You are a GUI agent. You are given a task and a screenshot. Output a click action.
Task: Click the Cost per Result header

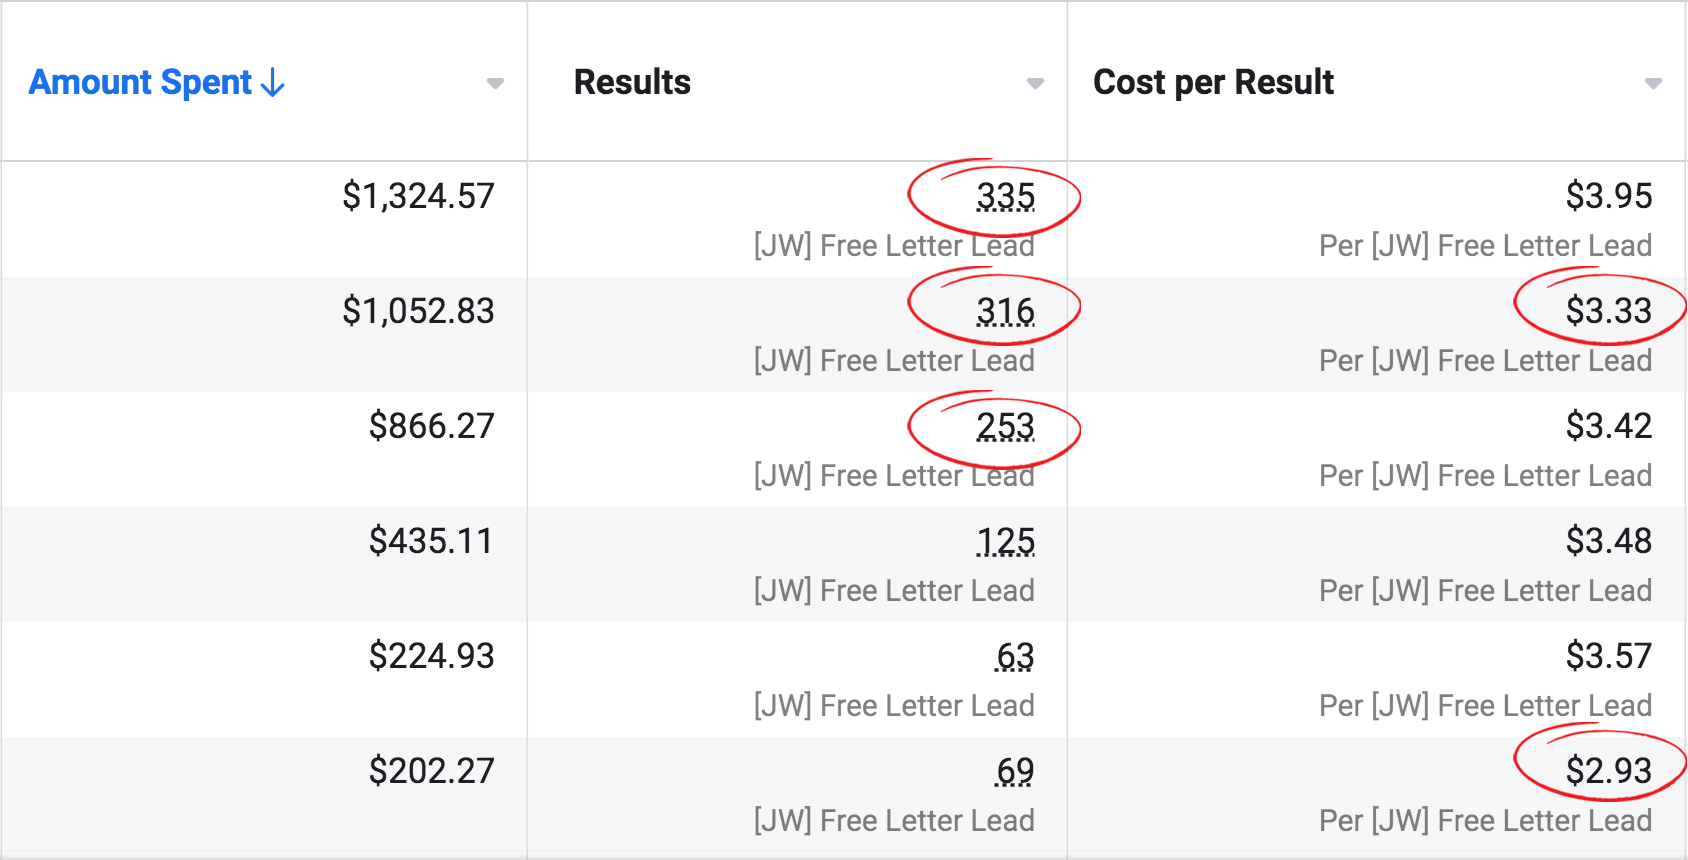(x=1213, y=82)
